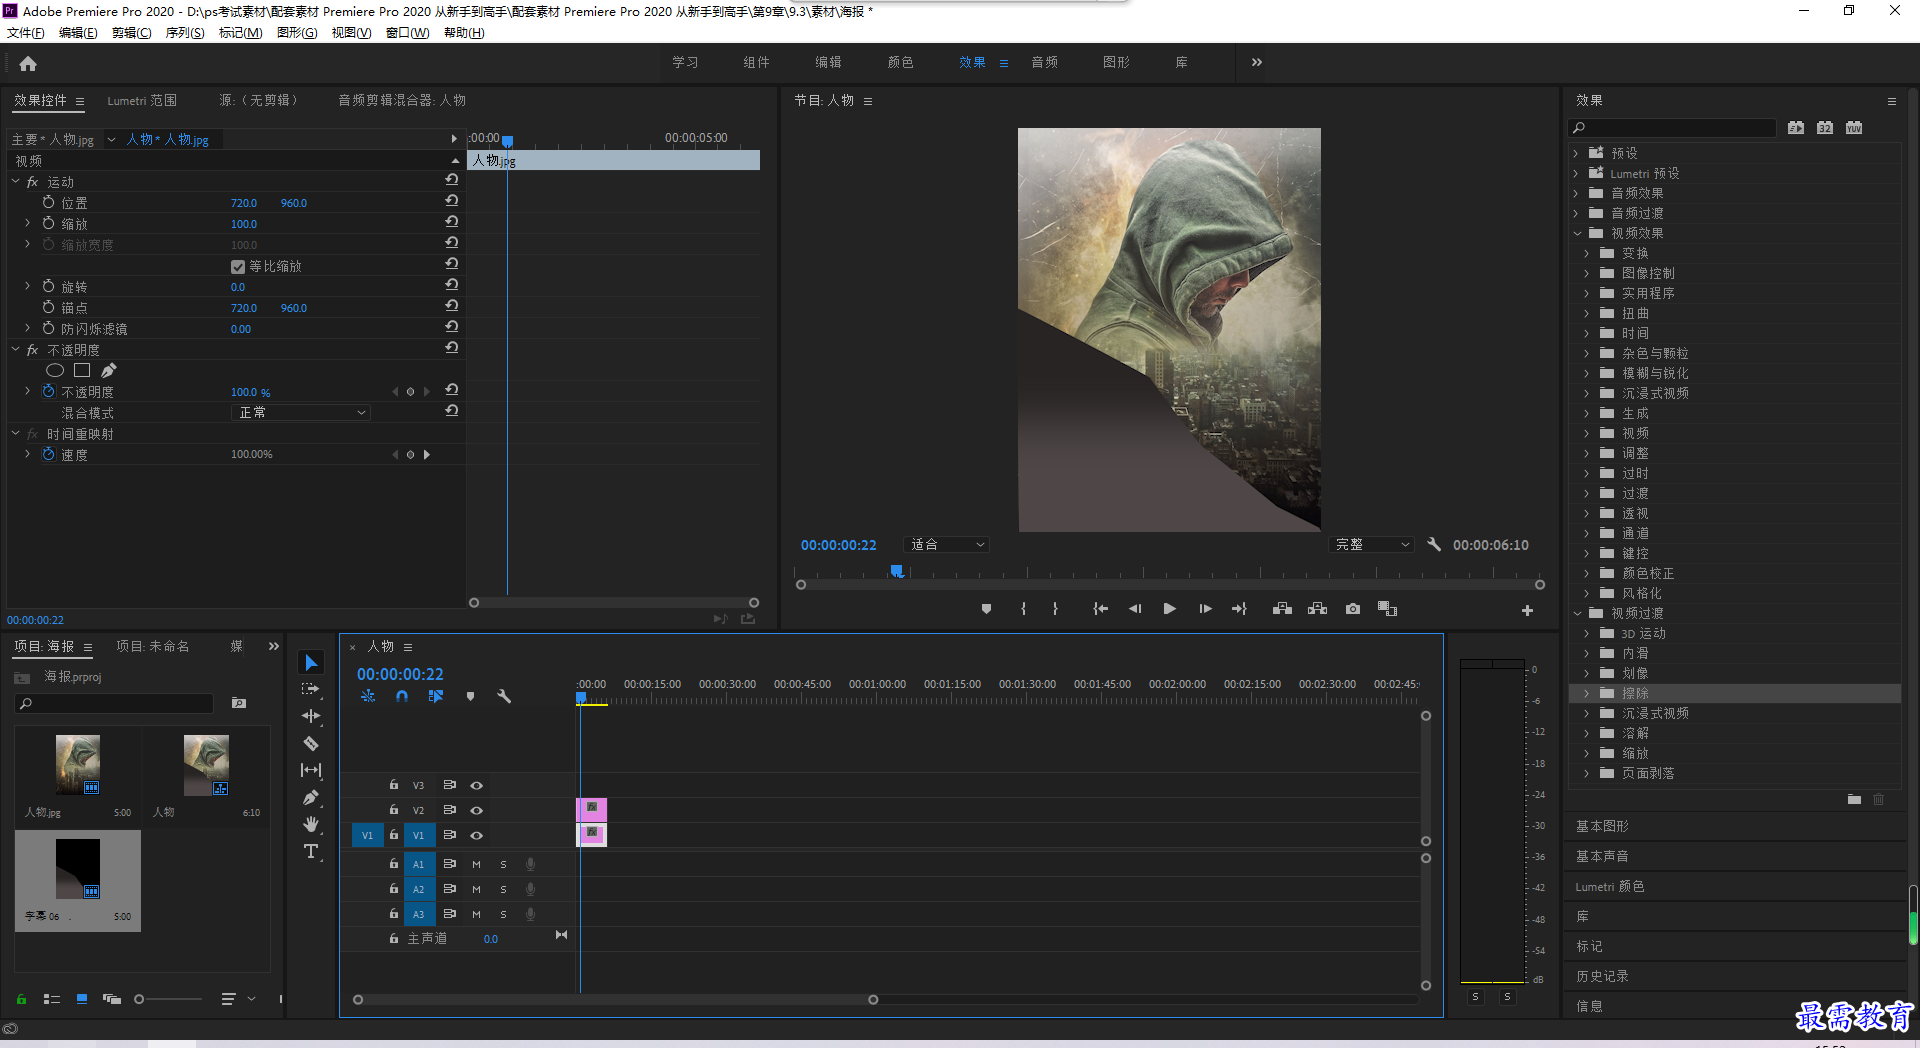
Task: Select the Selection tool arrow
Action: tap(311, 663)
